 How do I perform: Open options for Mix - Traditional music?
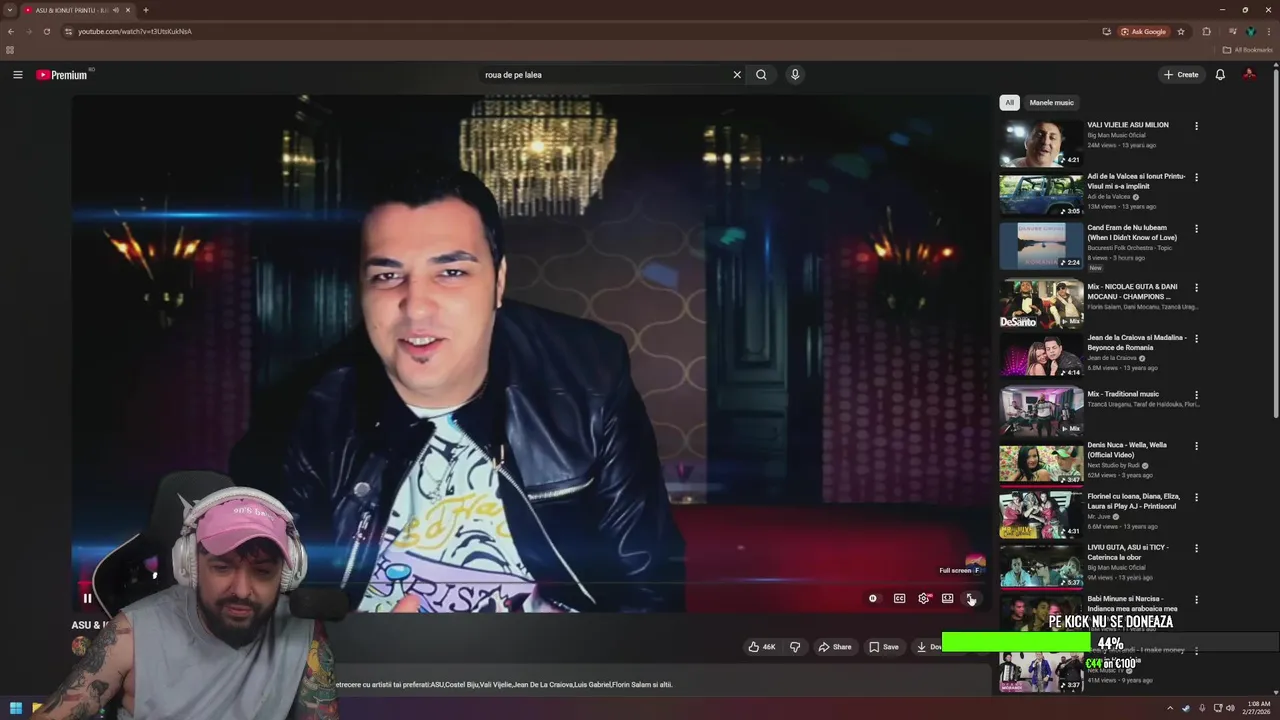pos(1196,395)
